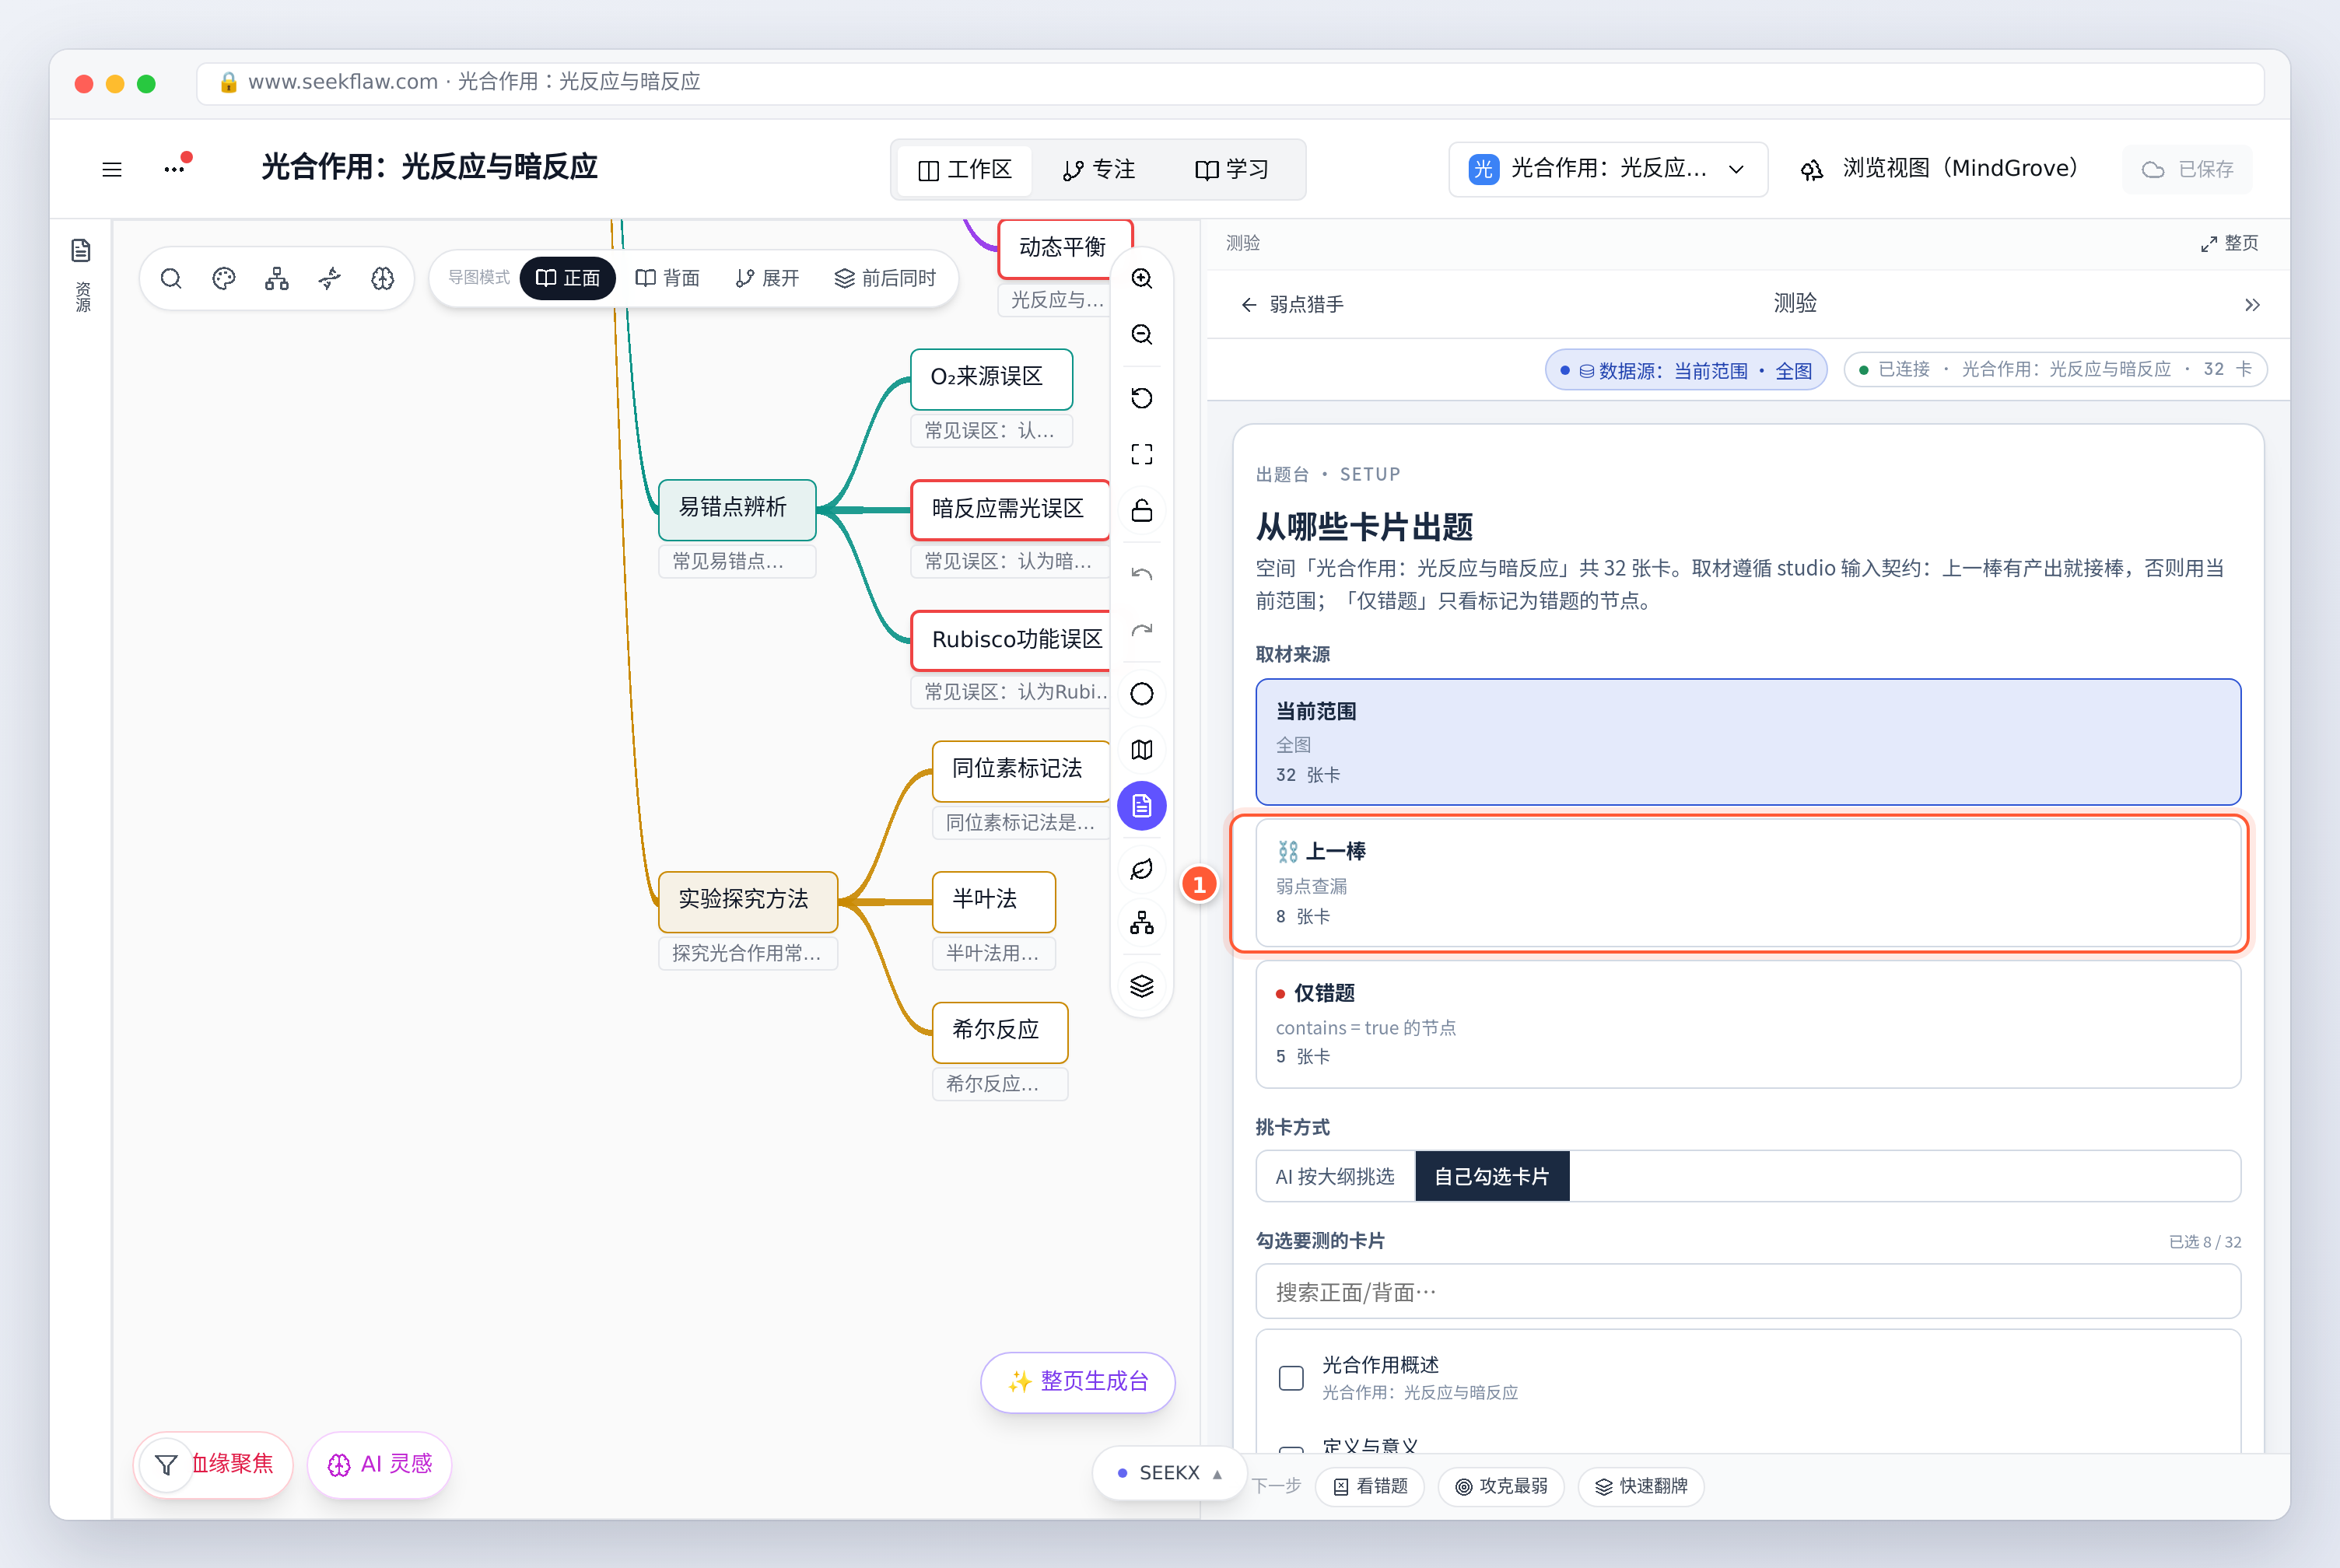The width and height of the screenshot is (2340, 1568).
Task: Open the palette theme icon
Action: [224, 278]
